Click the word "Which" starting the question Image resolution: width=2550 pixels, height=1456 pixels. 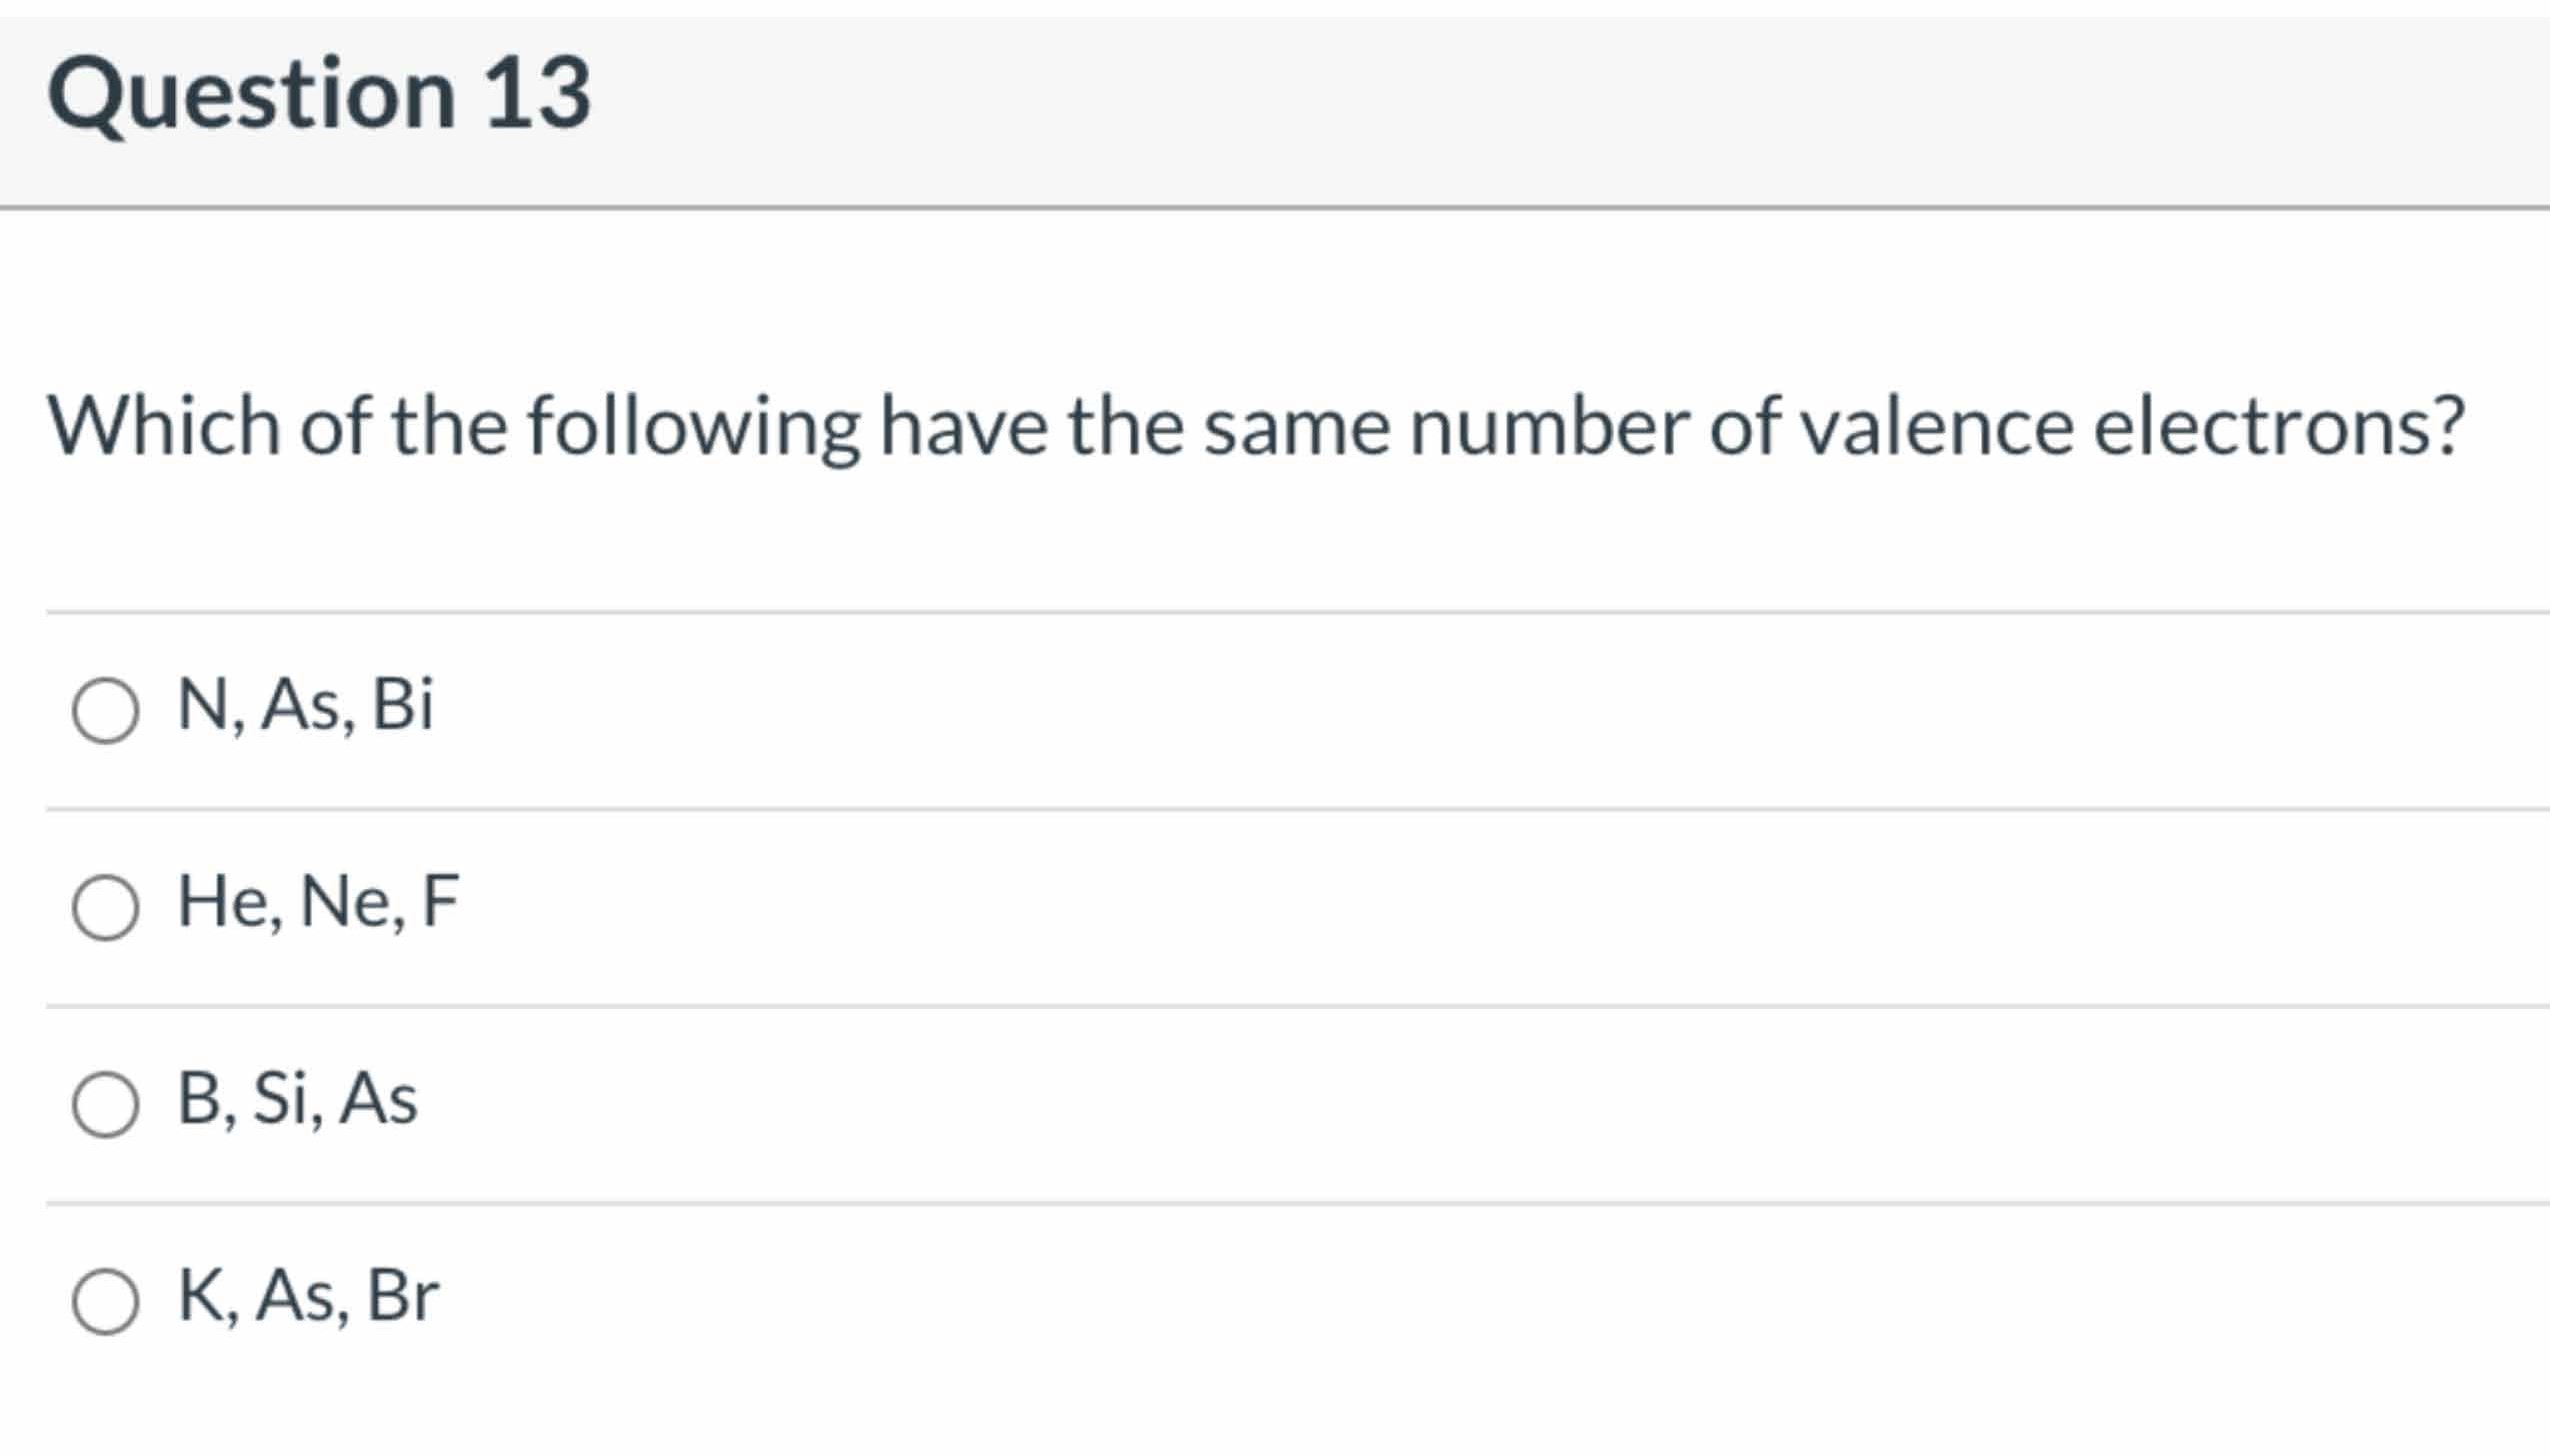point(165,426)
